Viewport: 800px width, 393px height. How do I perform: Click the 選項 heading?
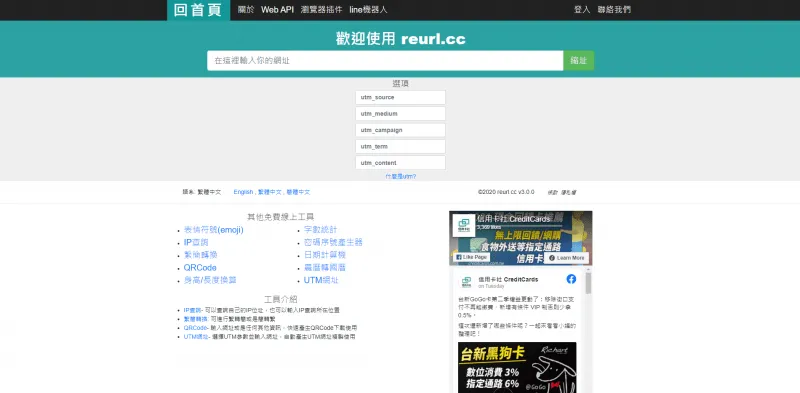401,84
